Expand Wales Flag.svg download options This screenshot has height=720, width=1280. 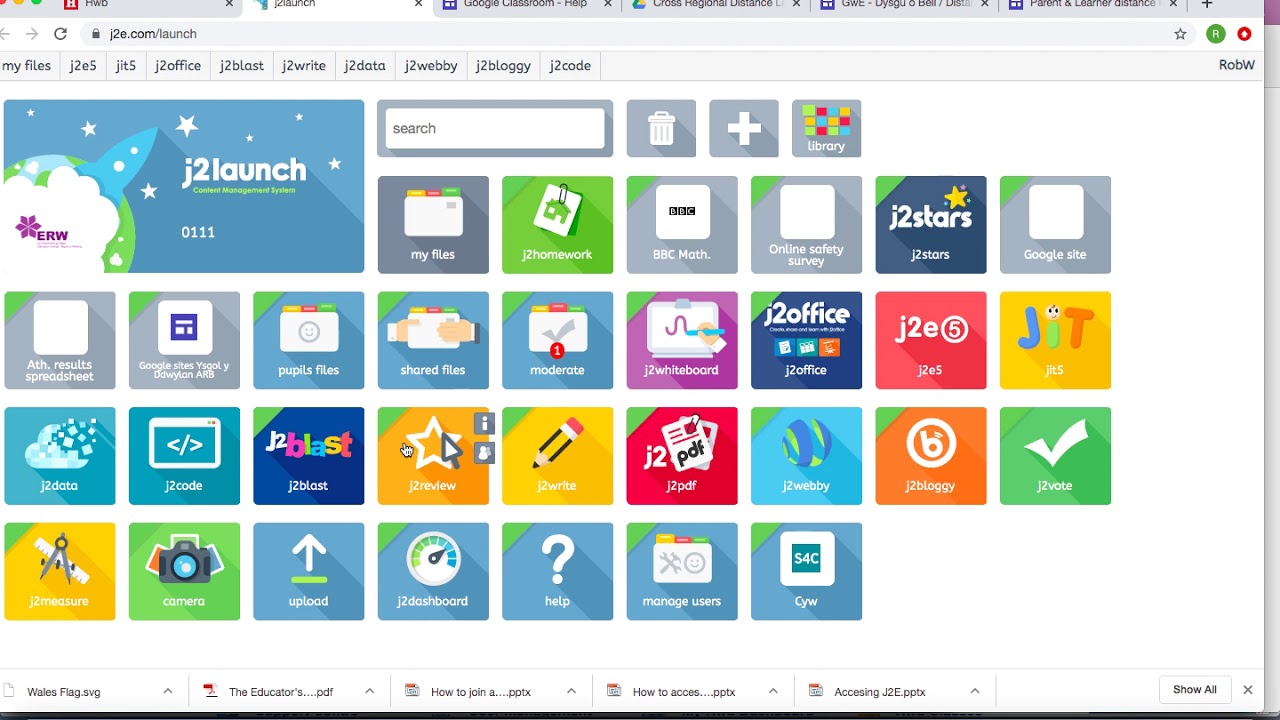pyautogui.click(x=168, y=691)
